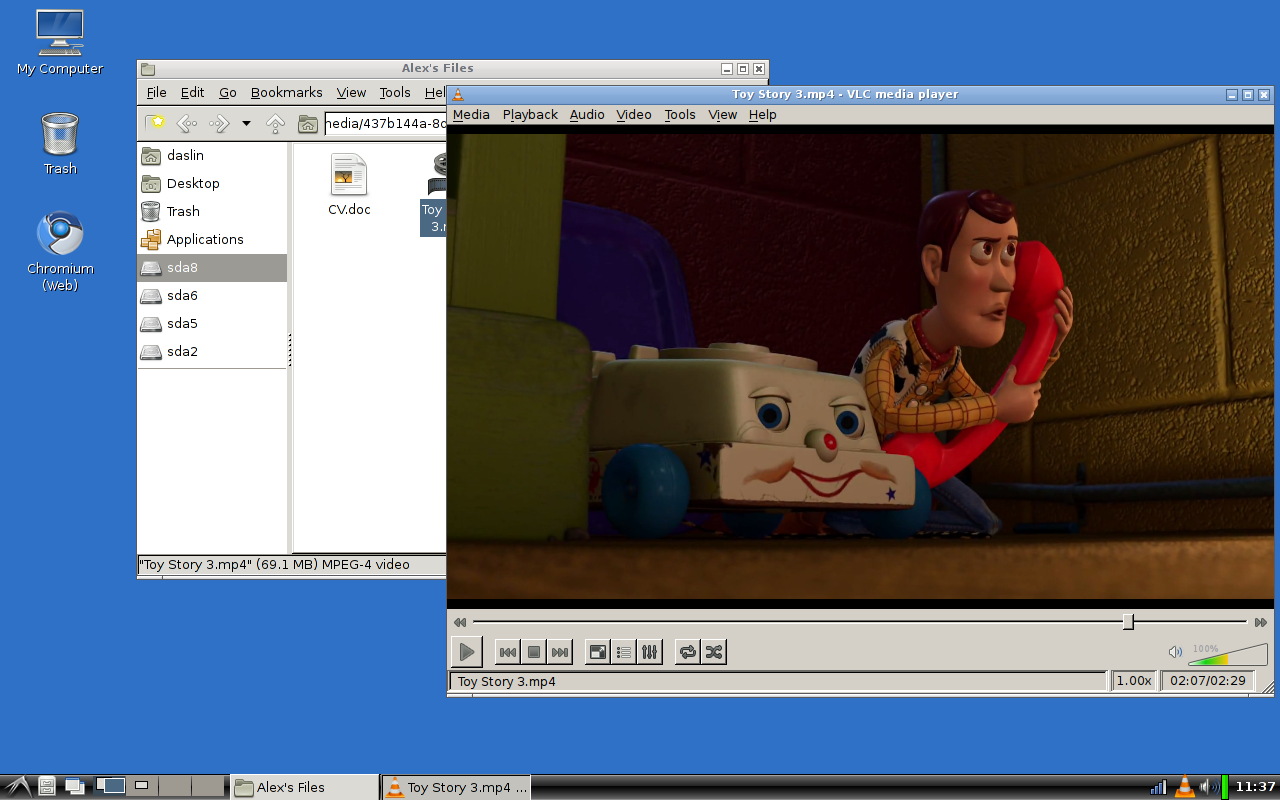1280x800 pixels.
Task: Select sda6 drive in sidebar
Action: pyautogui.click(x=212, y=295)
